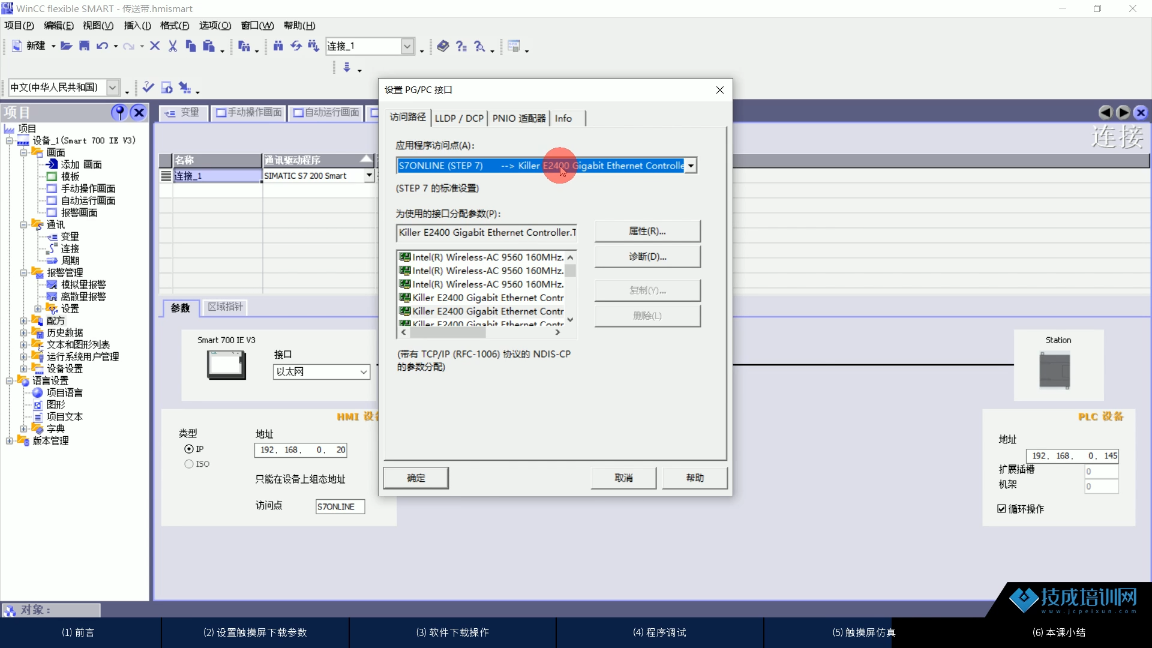
Task: Copy selection using the copy icon
Action: click(x=191, y=46)
